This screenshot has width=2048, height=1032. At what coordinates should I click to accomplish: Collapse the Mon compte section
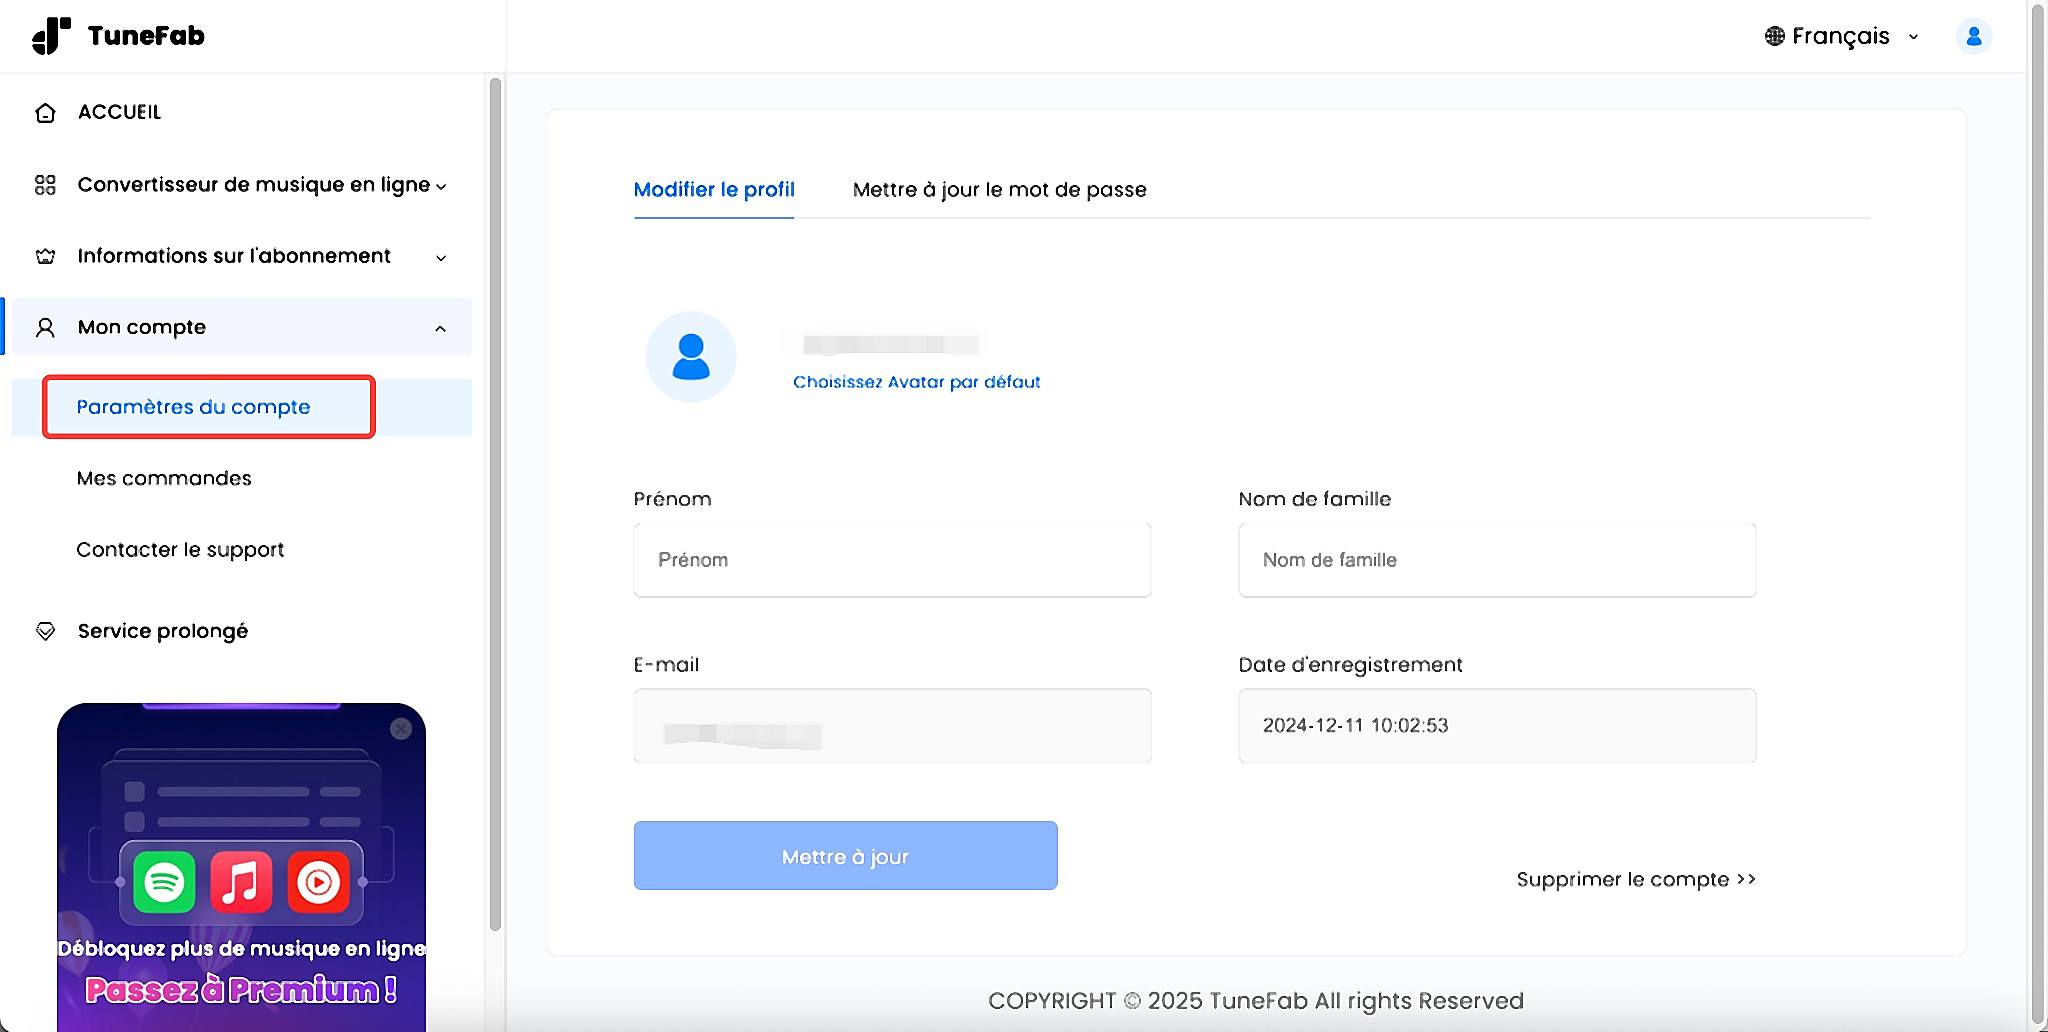pos(441,327)
